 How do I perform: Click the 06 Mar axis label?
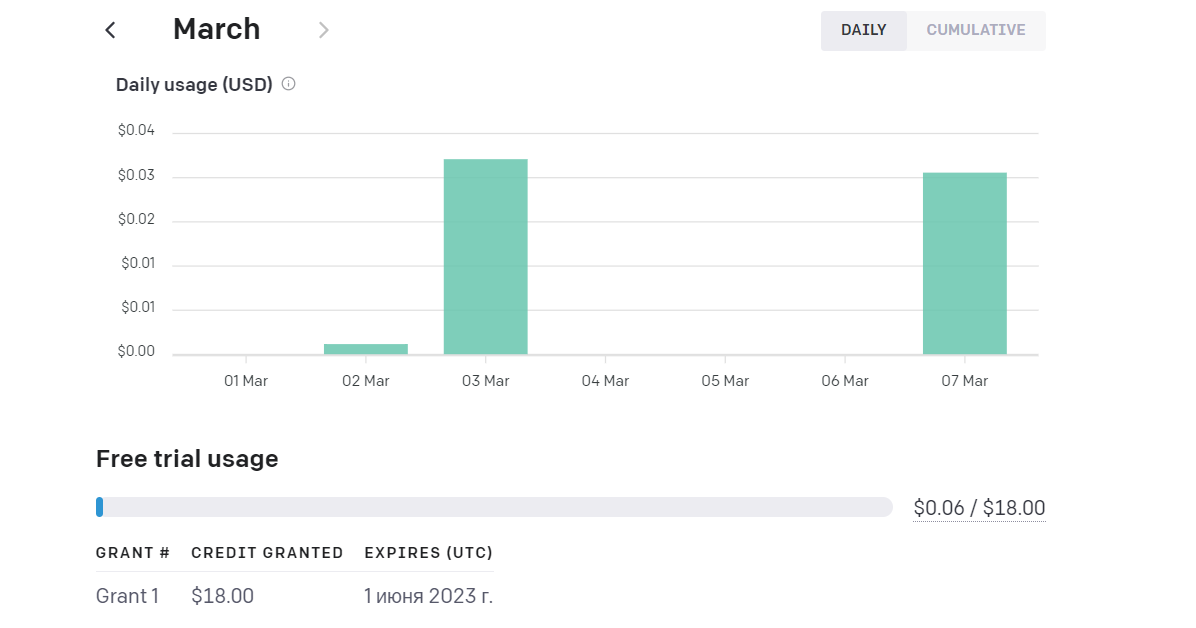pyautogui.click(x=845, y=381)
